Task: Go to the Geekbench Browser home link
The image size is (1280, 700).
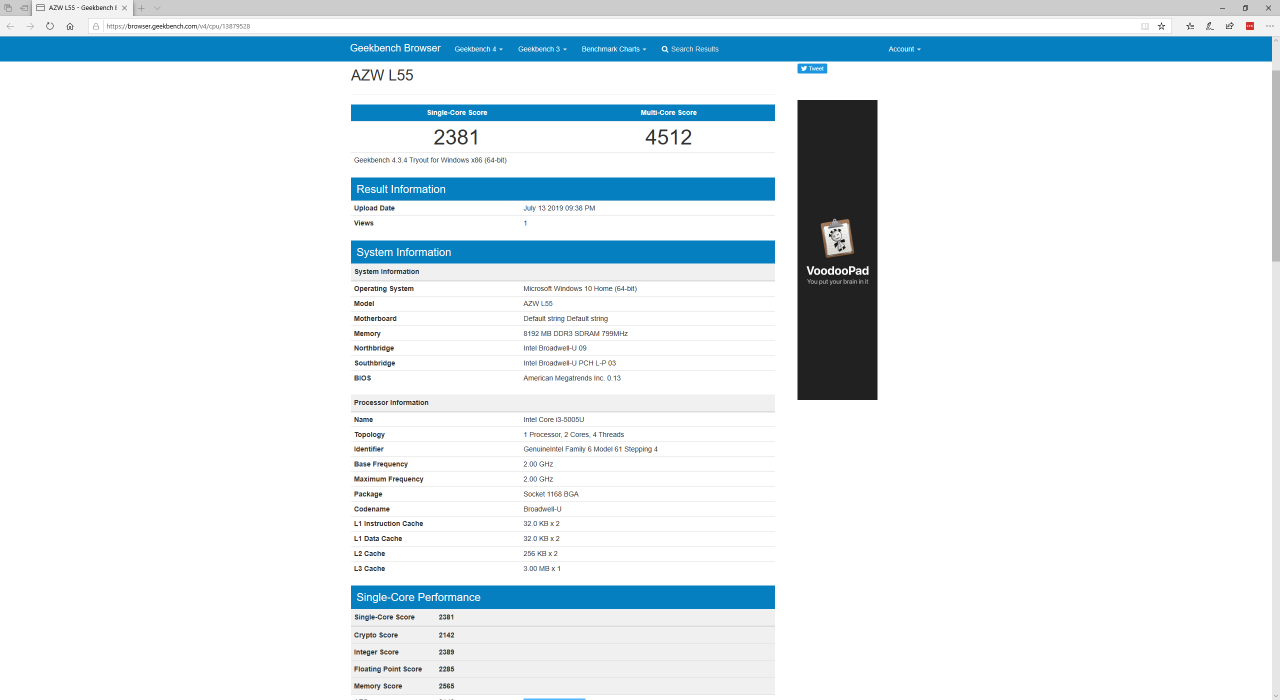Action: pyautogui.click(x=395, y=48)
